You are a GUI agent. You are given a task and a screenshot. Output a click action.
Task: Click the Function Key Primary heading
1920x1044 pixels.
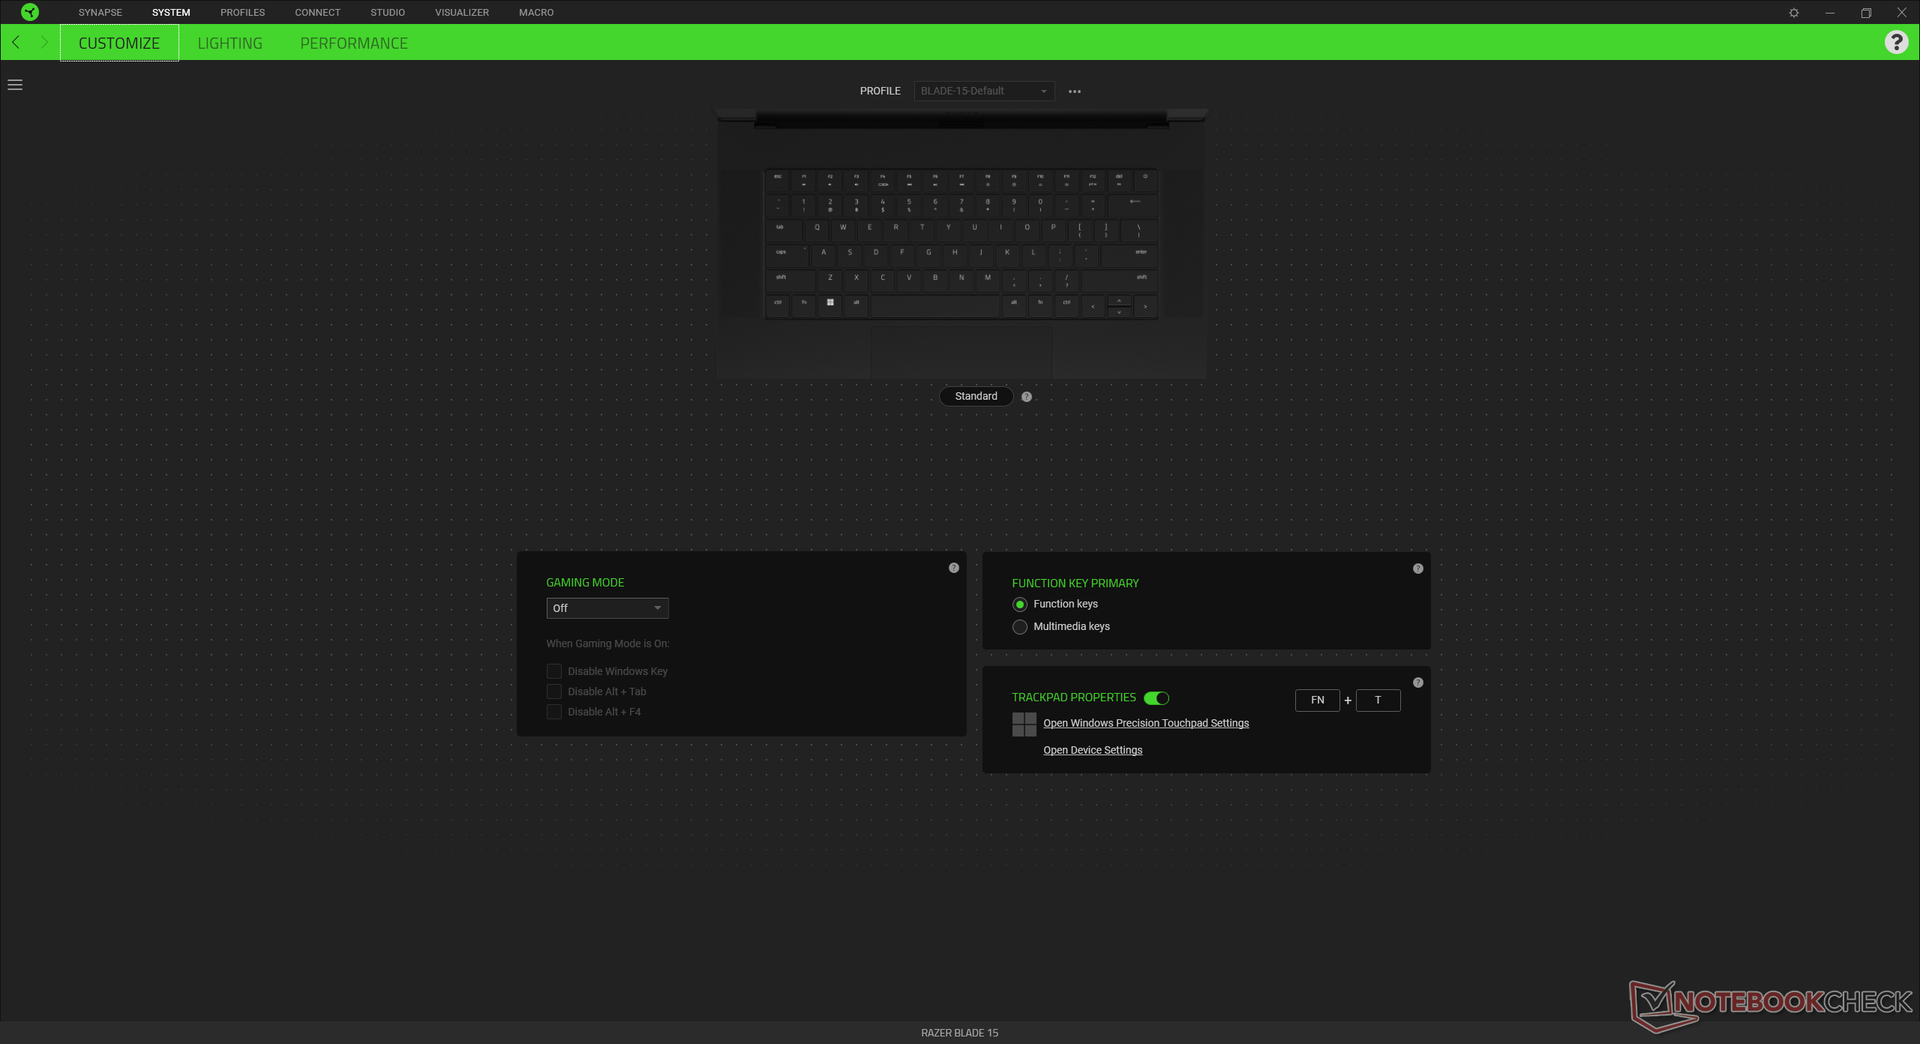click(1075, 583)
